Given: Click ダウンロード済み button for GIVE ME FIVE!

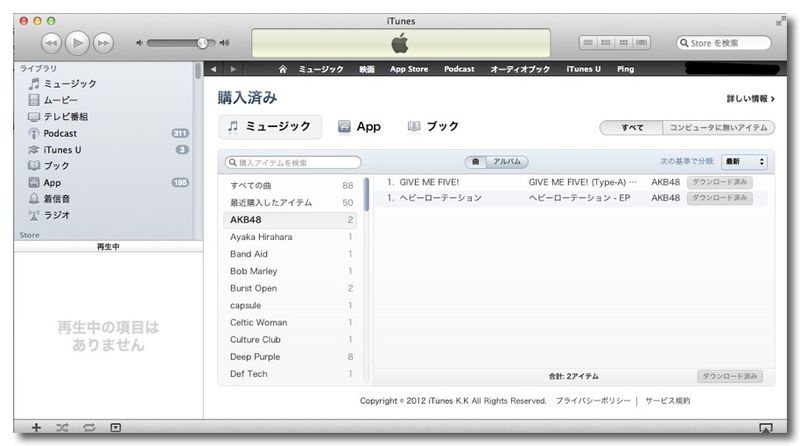Looking at the screenshot, I should click(x=719, y=182).
